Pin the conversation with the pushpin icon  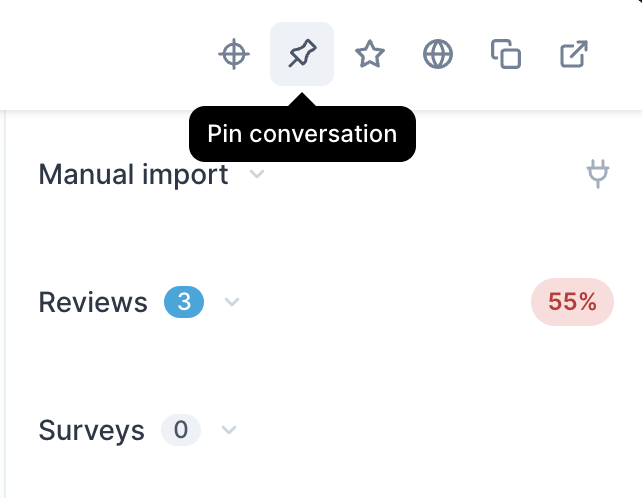coord(302,54)
